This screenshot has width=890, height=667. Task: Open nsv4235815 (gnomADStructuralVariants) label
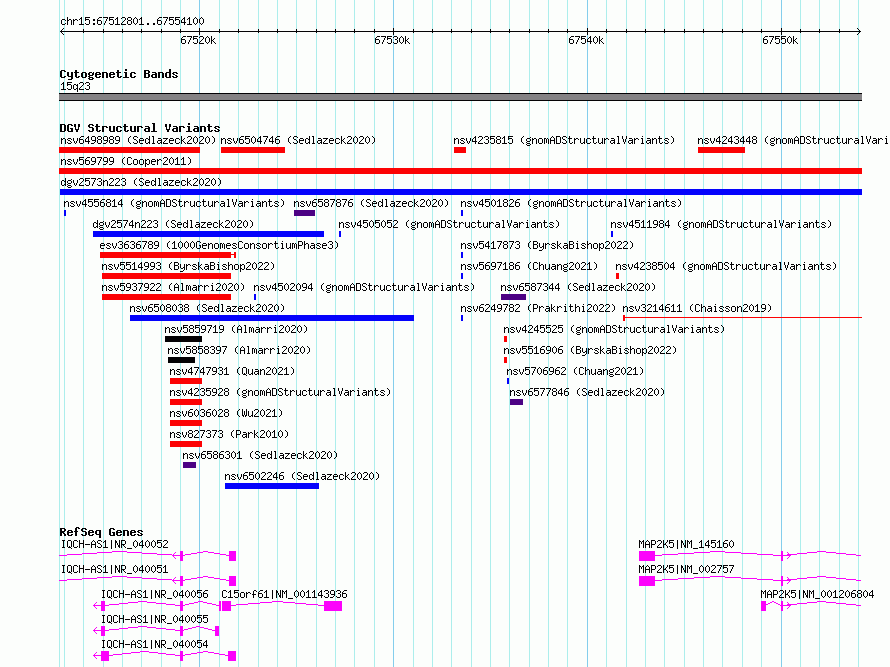point(564,140)
